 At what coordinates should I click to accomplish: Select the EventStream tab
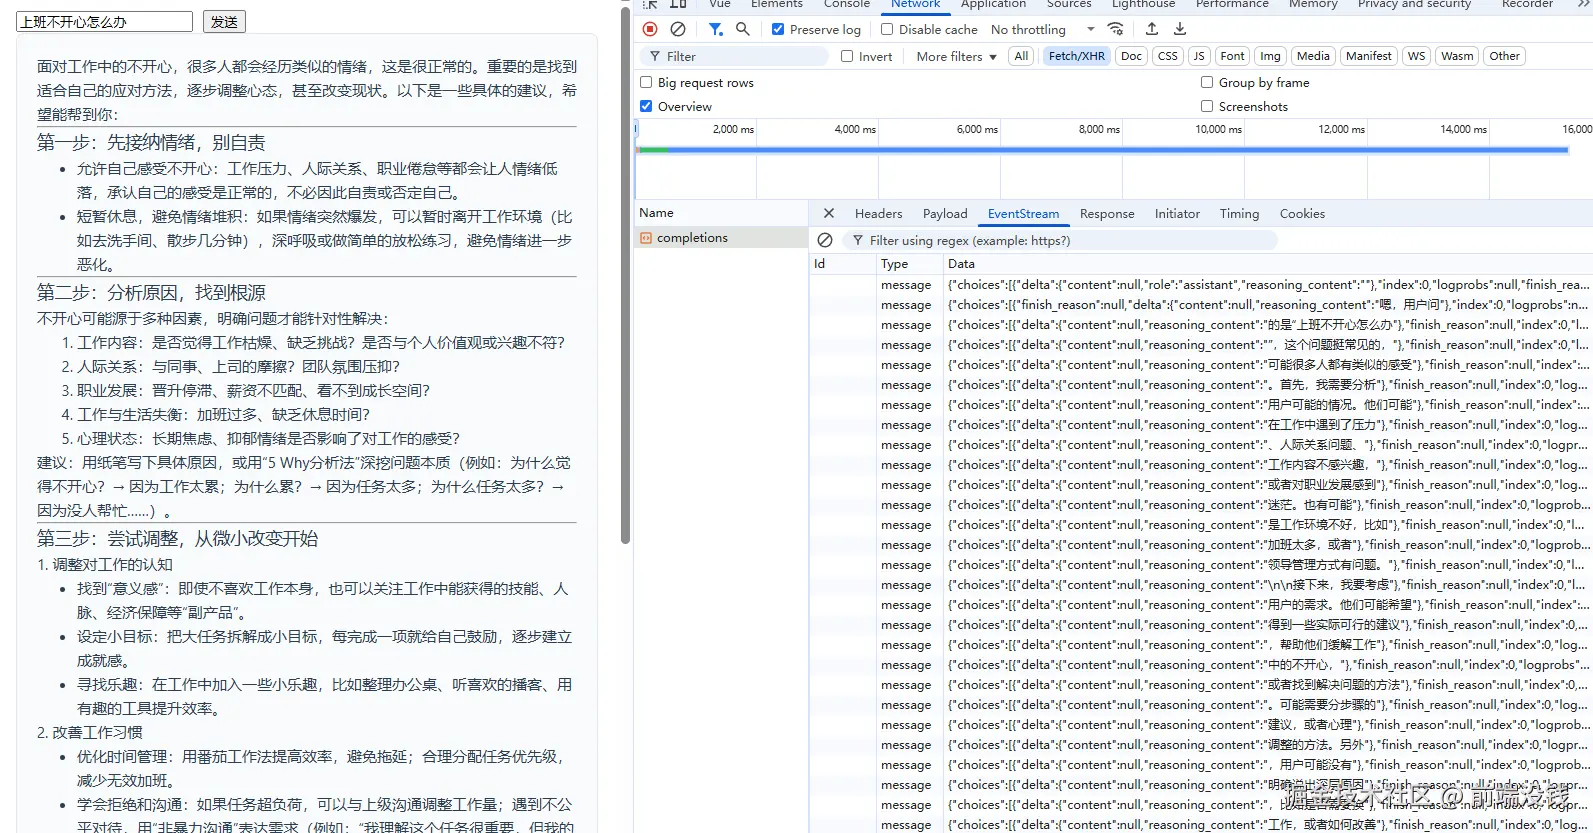pos(1023,213)
